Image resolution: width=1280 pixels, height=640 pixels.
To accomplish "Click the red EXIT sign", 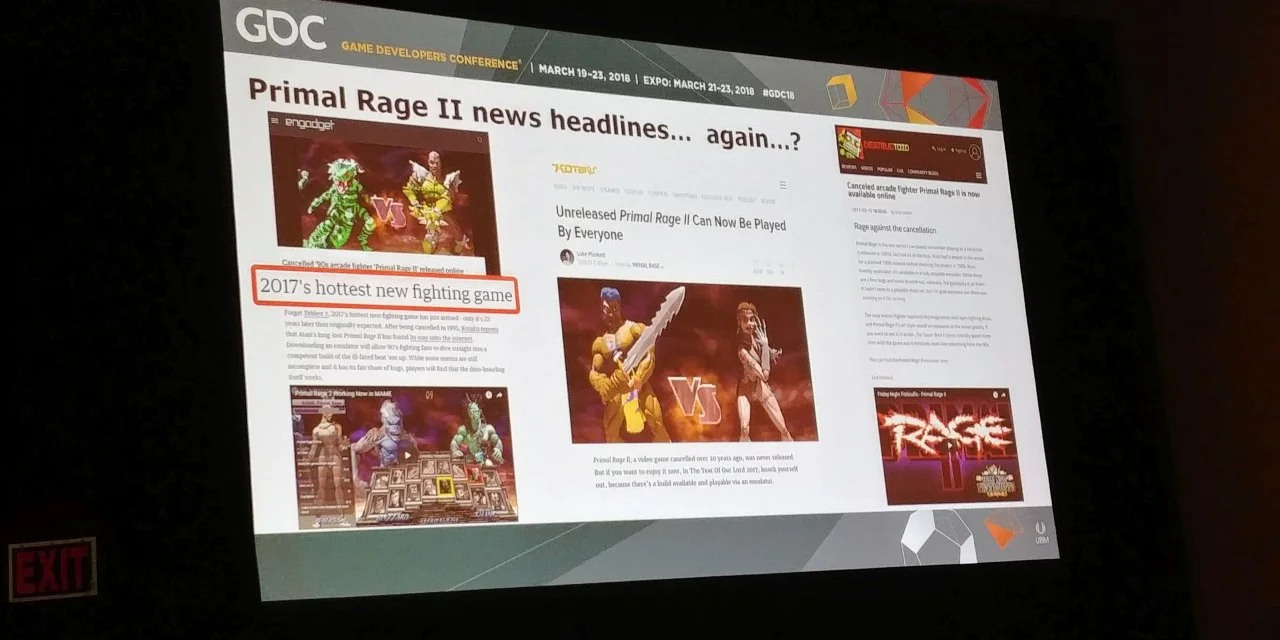I will (52, 568).
